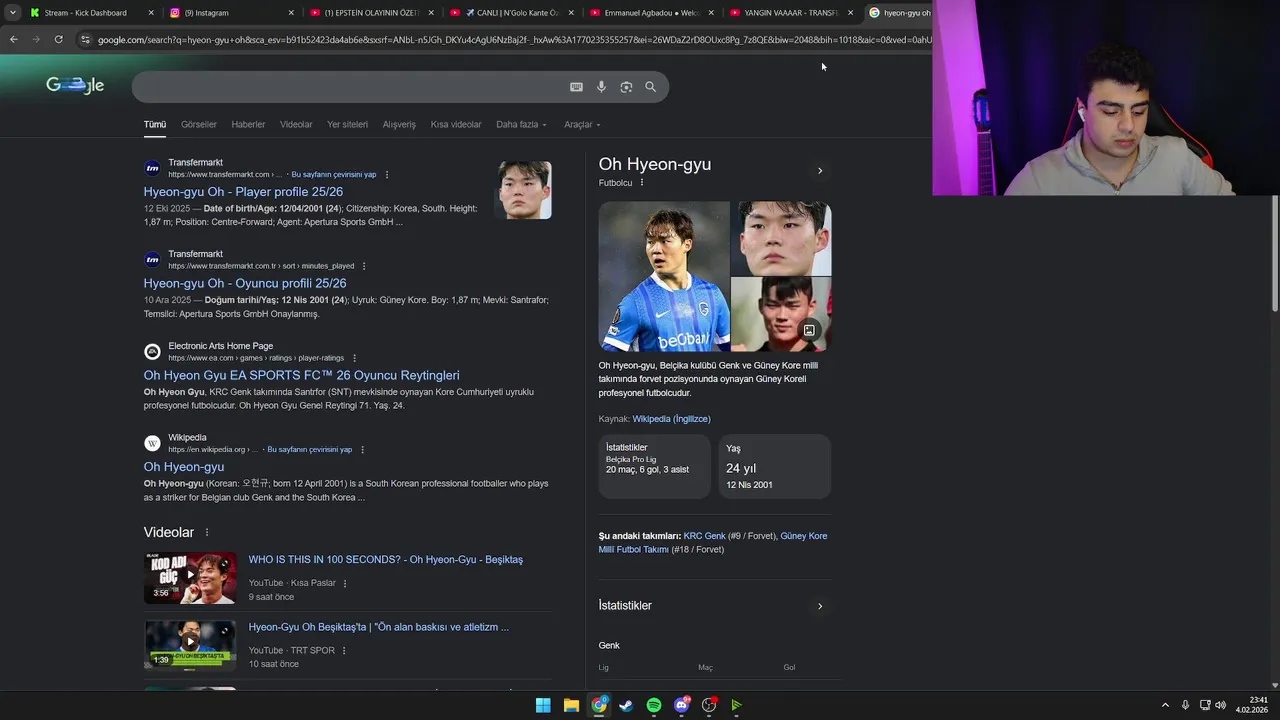Switch to Kısa videolar tab
The width and height of the screenshot is (1280, 720).
pyautogui.click(x=456, y=125)
